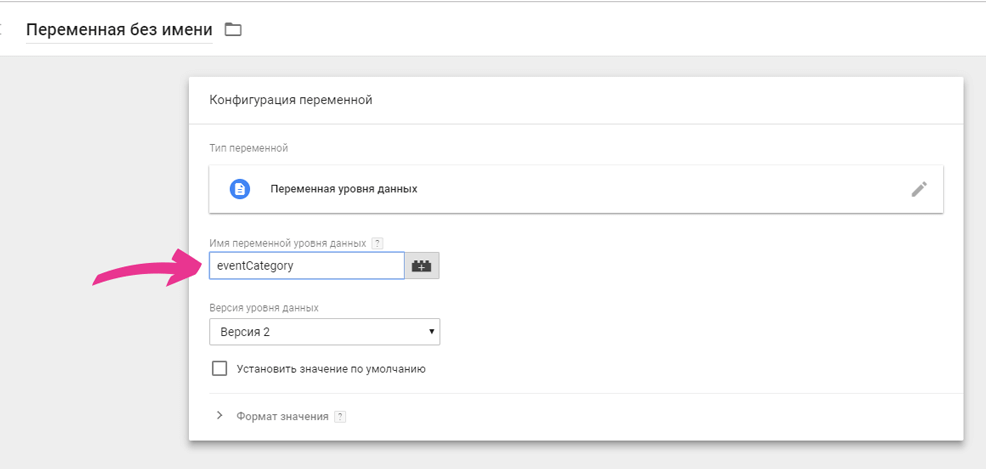Click the "Тип переменной" label
986x469 pixels.
[249, 148]
